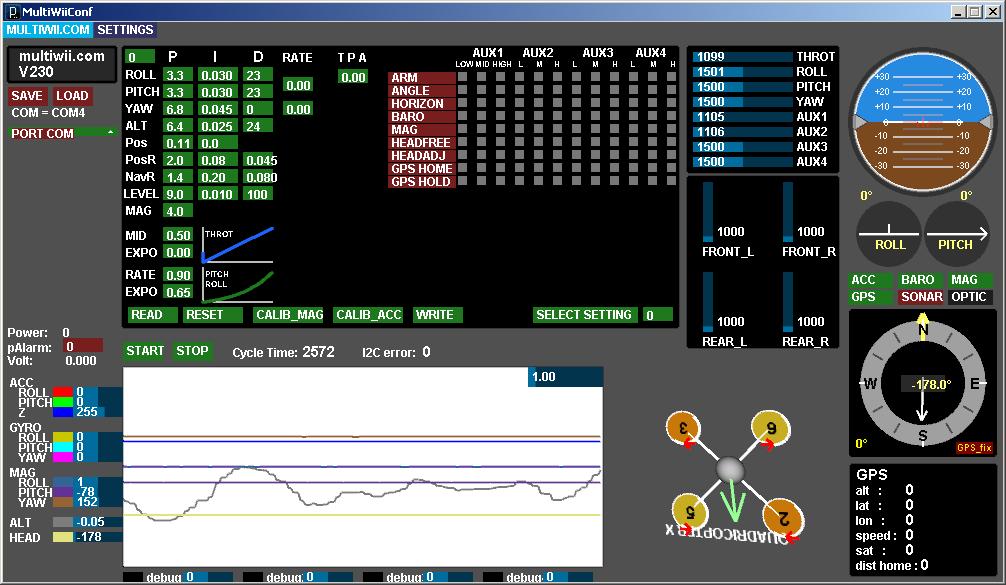Viewport: 1006px width, 585px height.
Task: Click the quadcopter X motor diagram
Action: (731, 468)
